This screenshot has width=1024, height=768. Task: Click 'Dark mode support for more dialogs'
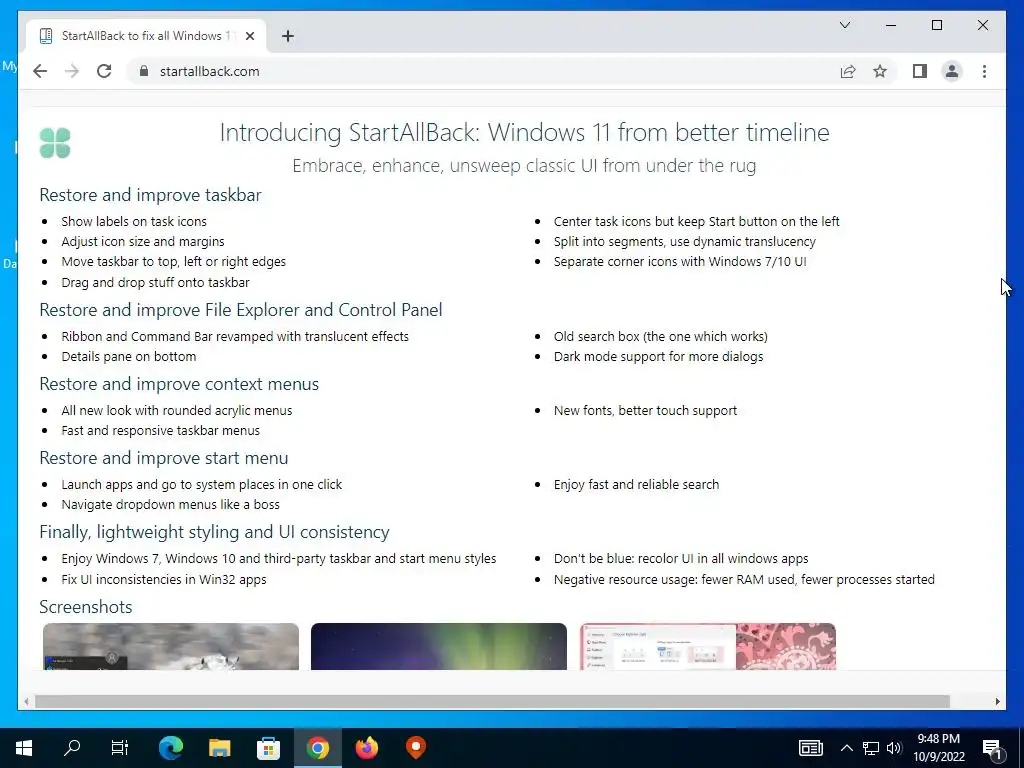658,357
